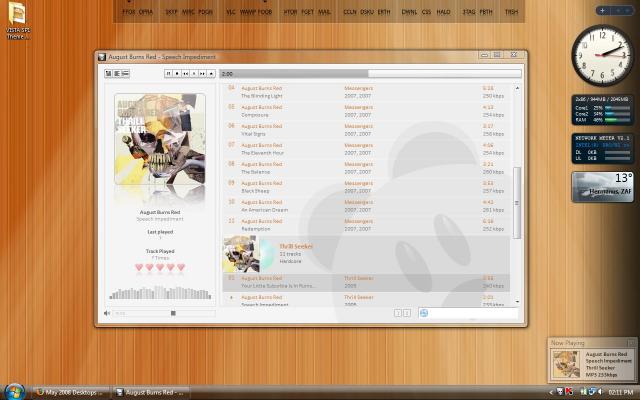The width and height of the screenshot is (640, 400).
Task: Rate the track three hearts
Action: tap(160, 267)
